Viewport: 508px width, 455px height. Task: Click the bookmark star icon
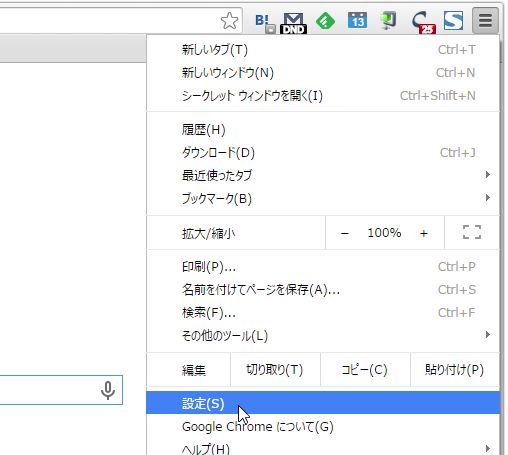click(x=230, y=21)
